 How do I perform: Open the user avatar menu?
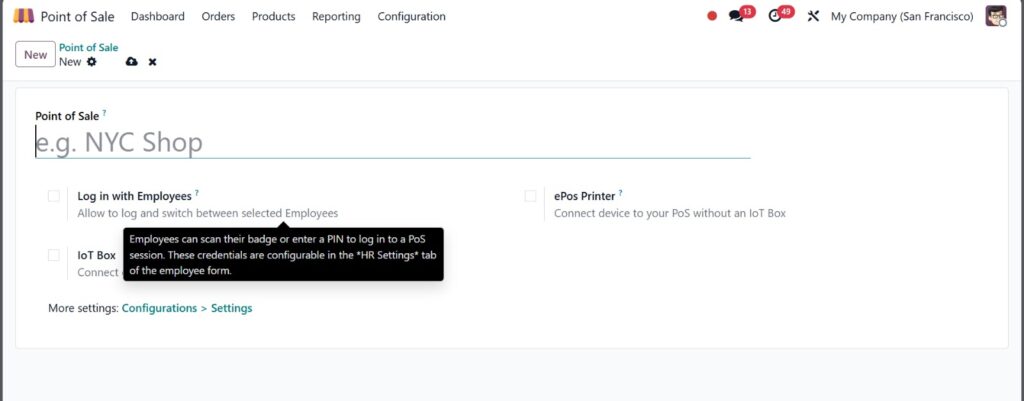tap(995, 16)
